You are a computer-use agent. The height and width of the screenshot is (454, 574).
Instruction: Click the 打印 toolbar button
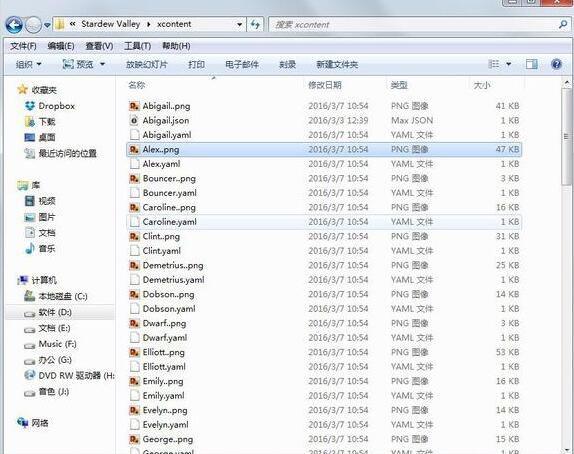[x=196, y=64]
